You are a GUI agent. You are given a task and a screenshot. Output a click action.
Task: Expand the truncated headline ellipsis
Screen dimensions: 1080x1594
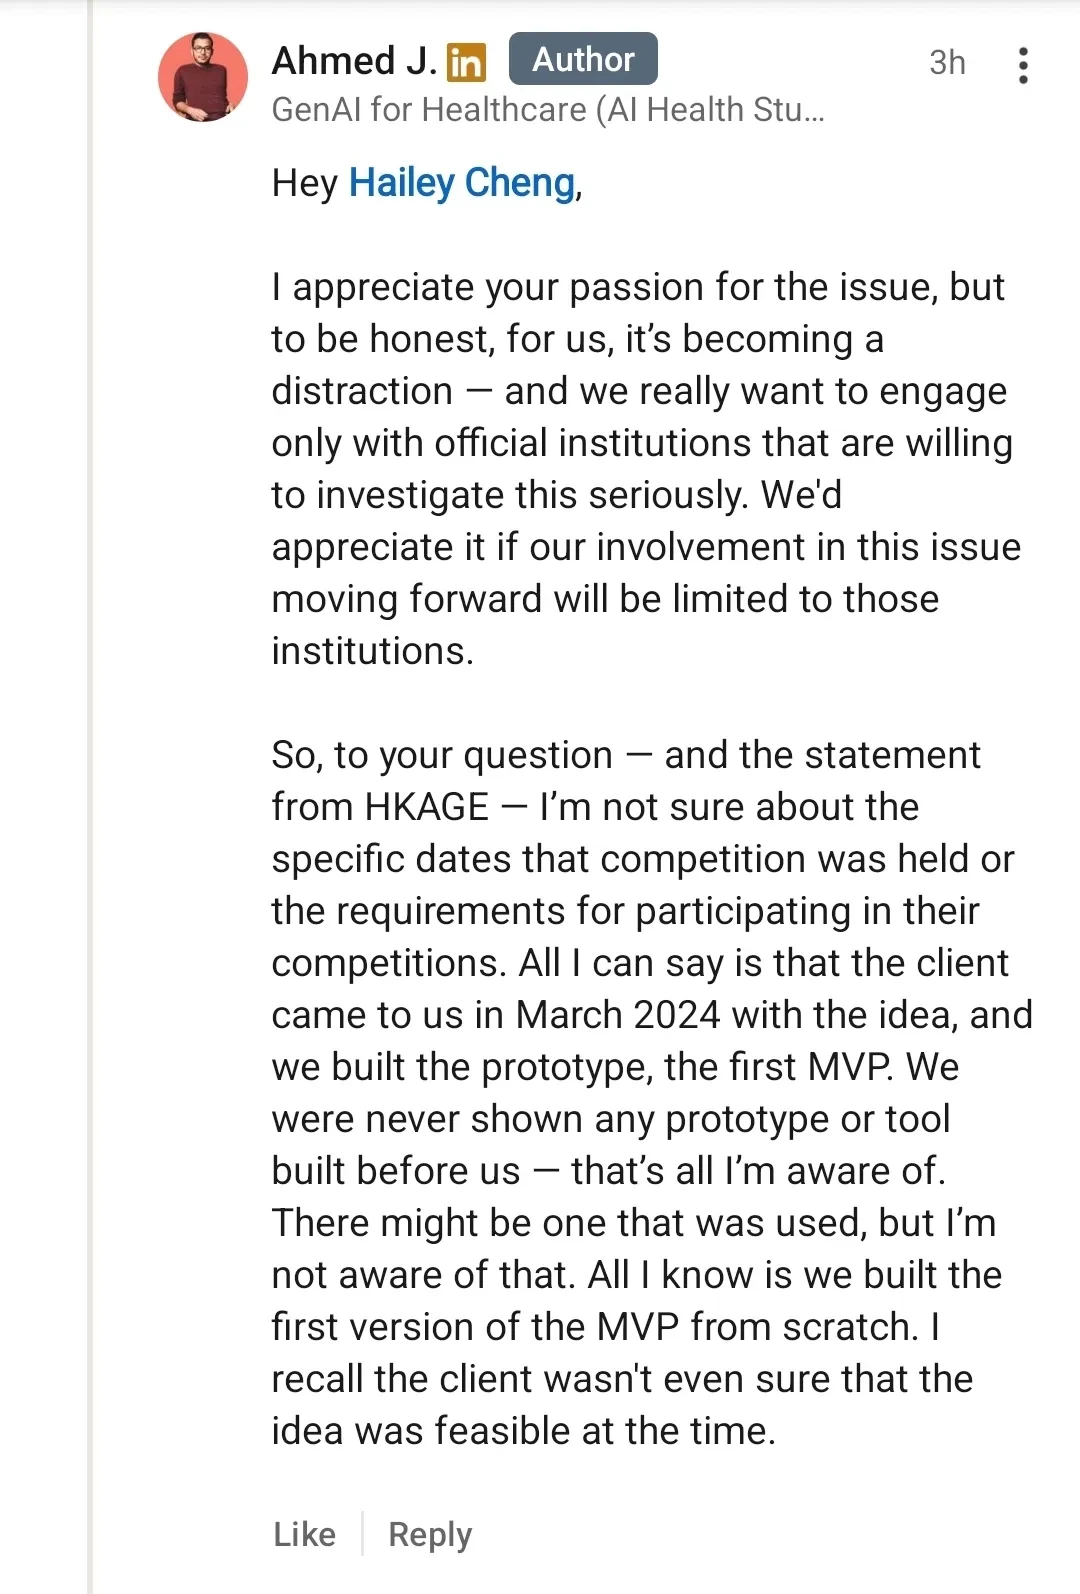[x=813, y=110]
